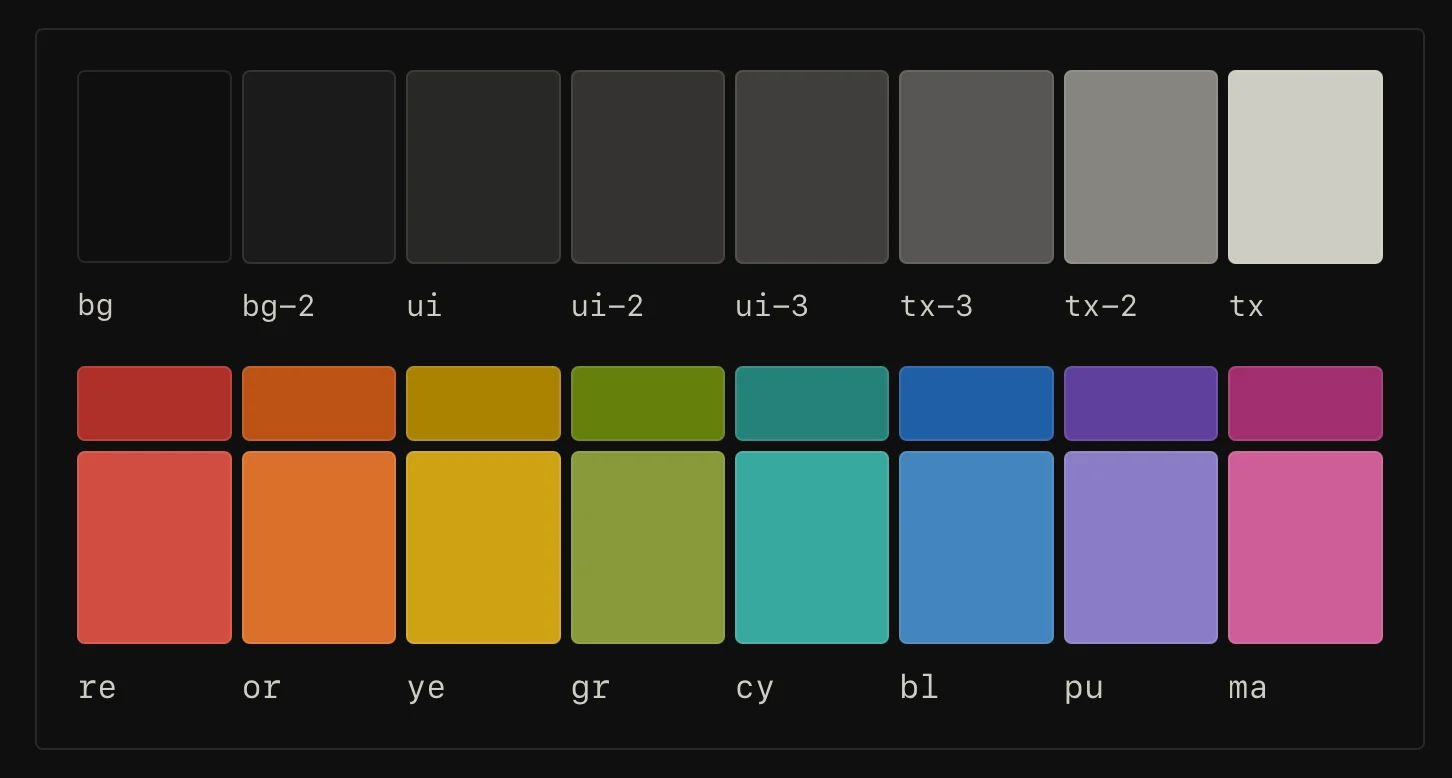Image resolution: width=1452 pixels, height=778 pixels.
Task: Click the light green swatch above gr label
Action: pos(648,547)
